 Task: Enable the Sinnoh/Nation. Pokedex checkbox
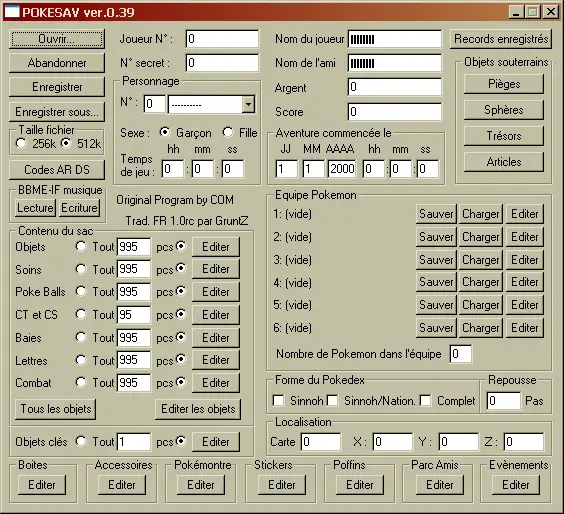[333, 400]
